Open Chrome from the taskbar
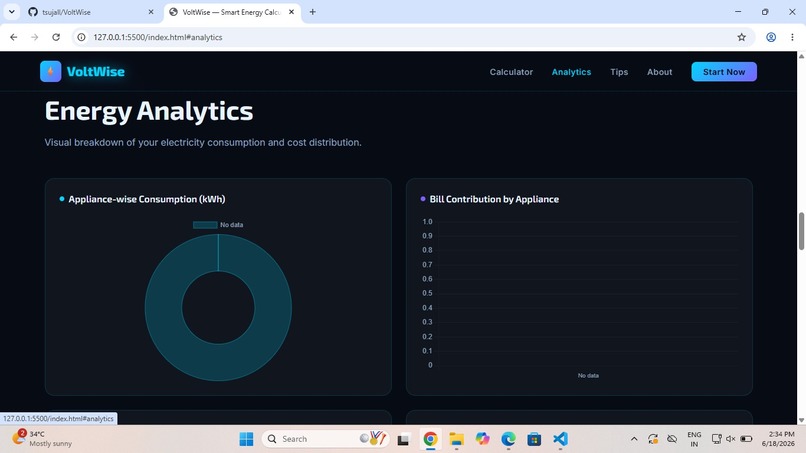The height and width of the screenshot is (453, 806). pos(430,439)
